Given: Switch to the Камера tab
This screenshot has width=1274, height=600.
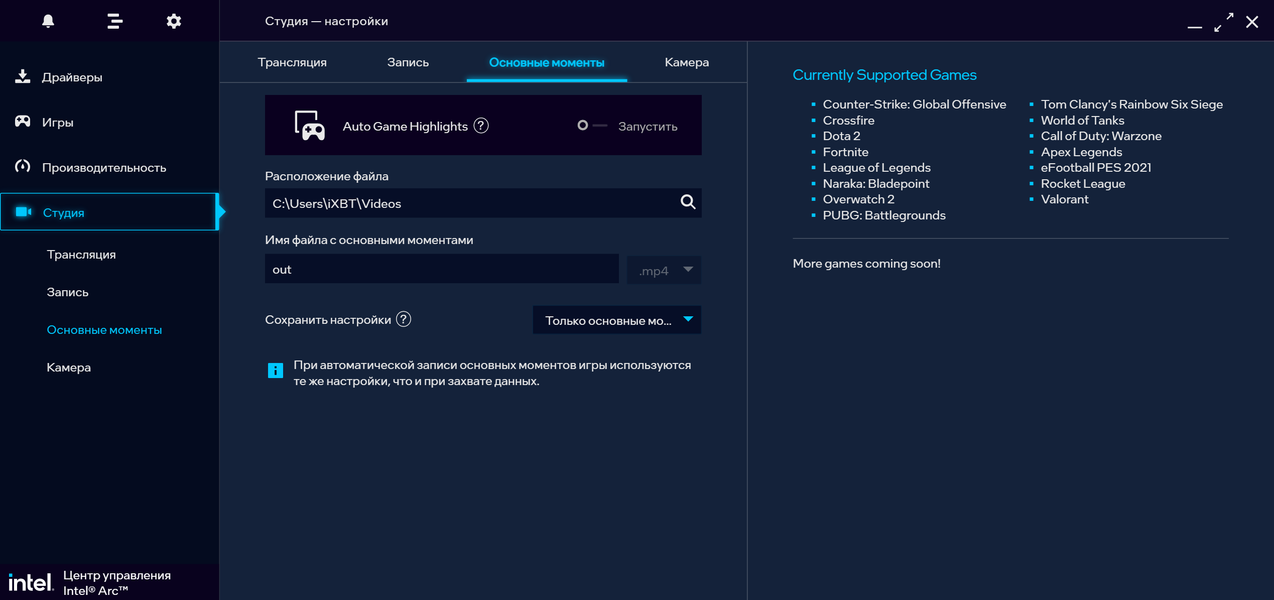Looking at the screenshot, I should click(687, 62).
